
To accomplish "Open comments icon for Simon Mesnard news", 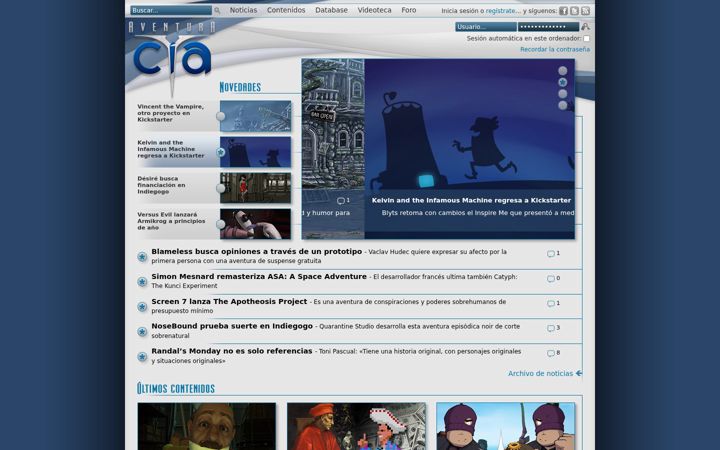I will pyautogui.click(x=551, y=278).
